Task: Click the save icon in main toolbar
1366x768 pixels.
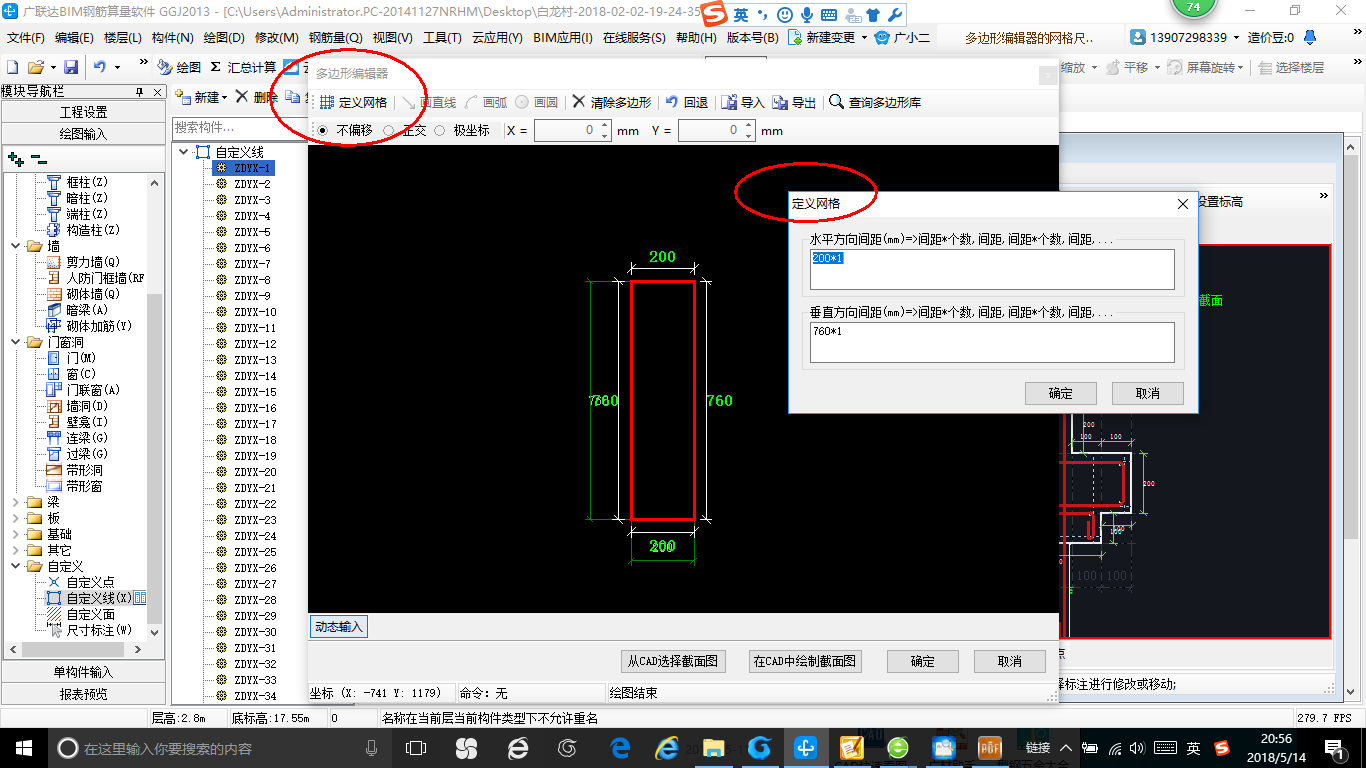Action: tap(71, 67)
